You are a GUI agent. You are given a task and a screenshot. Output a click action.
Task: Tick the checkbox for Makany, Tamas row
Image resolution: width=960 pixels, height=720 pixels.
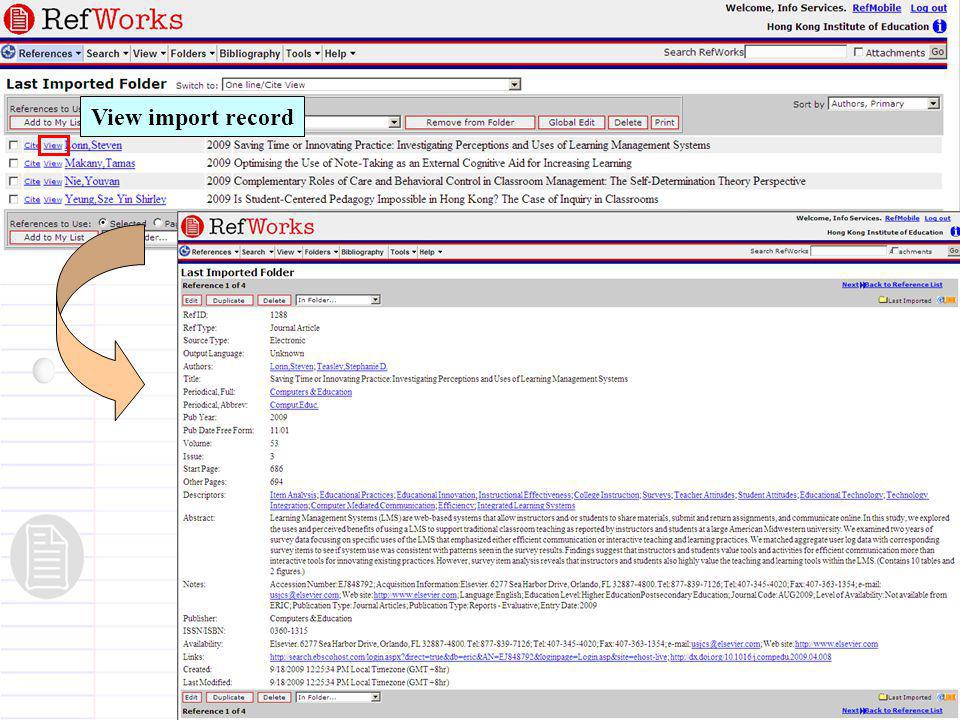(13, 163)
